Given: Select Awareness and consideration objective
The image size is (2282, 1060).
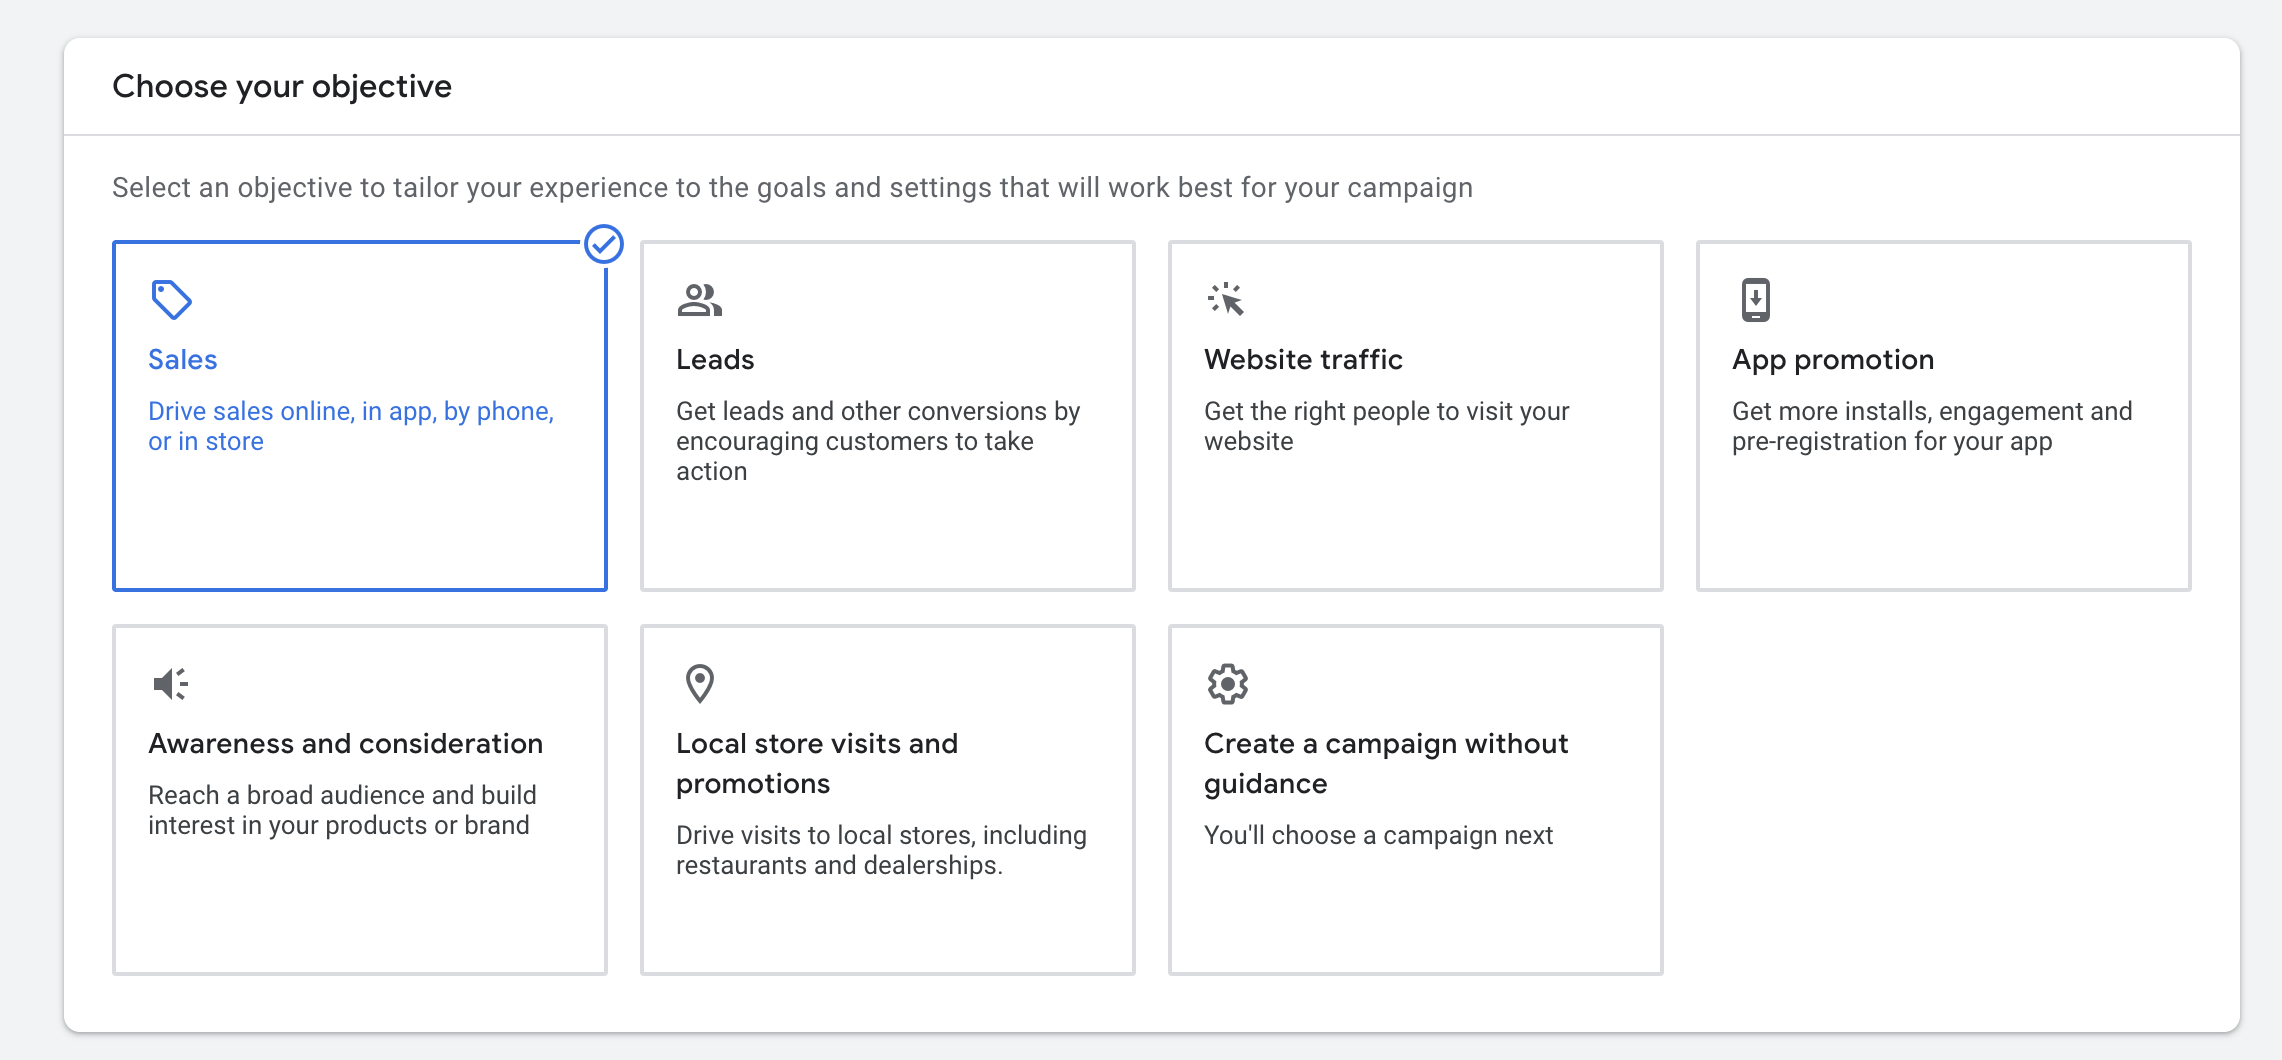Looking at the screenshot, I should click(360, 800).
